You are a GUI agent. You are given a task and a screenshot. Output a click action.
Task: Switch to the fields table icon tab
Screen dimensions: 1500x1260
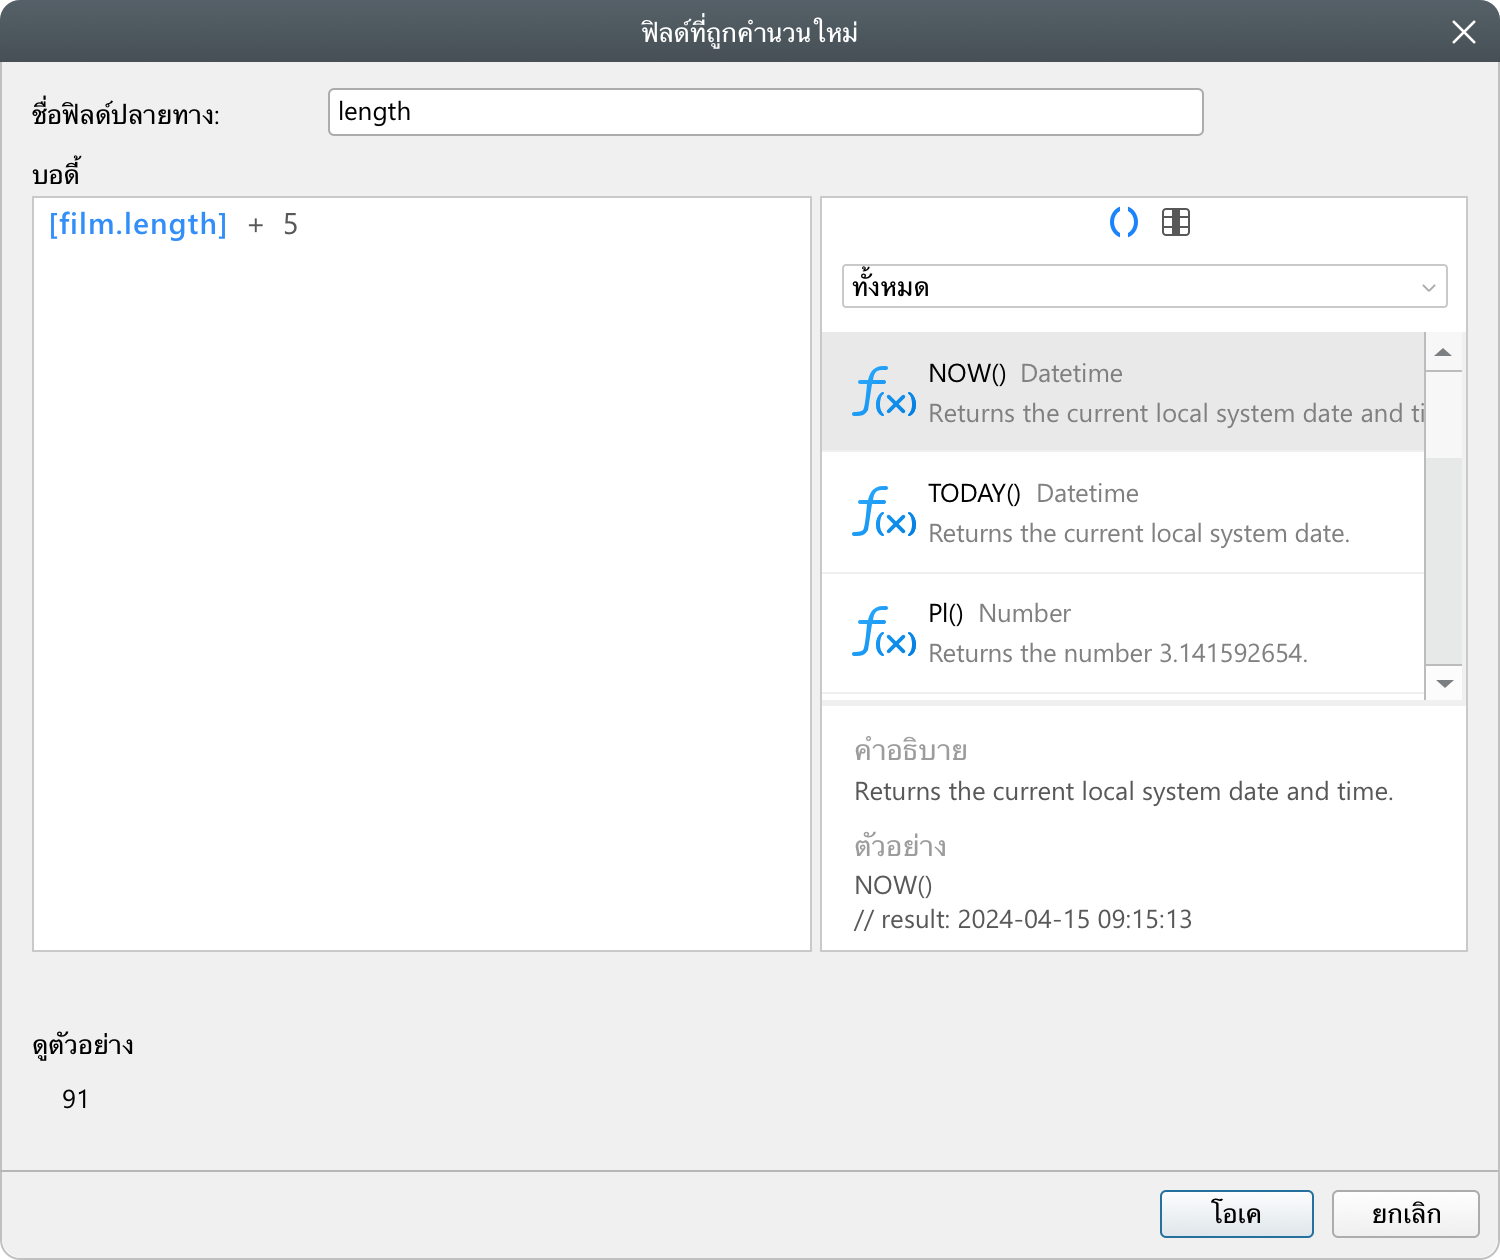(x=1176, y=222)
